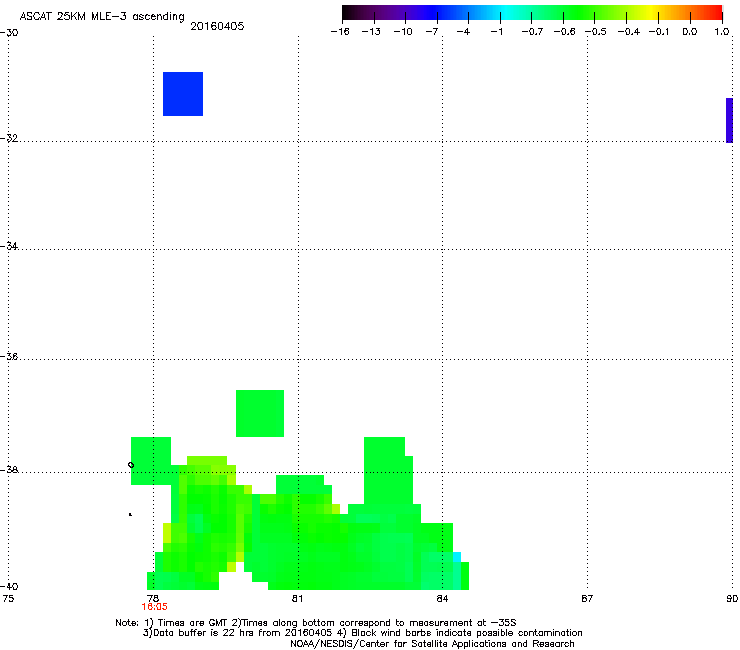Click the colorbar label '-0.5'
The height and width of the screenshot is (650, 740).
tap(596, 32)
